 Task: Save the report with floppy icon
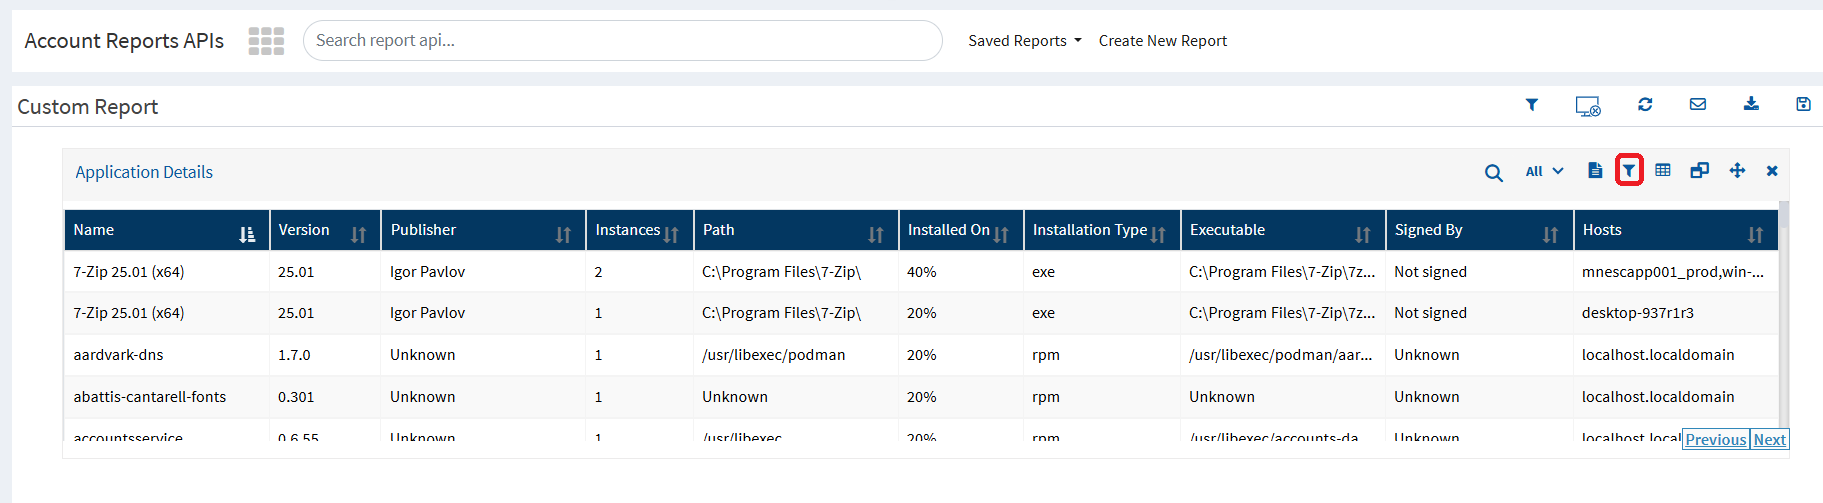tap(1803, 105)
